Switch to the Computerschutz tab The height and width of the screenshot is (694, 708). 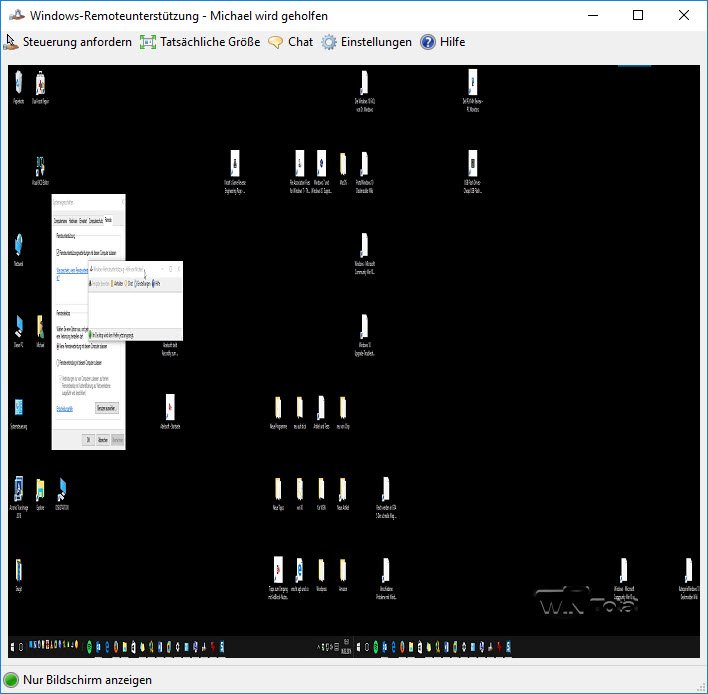(x=96, y=221)
